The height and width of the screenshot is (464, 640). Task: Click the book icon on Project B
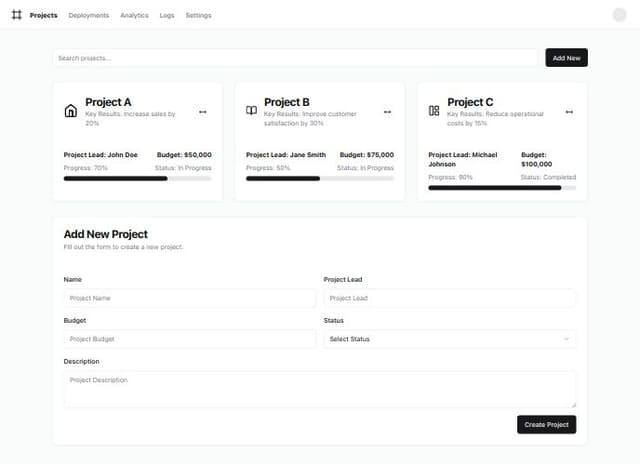(x=252, y=111)
